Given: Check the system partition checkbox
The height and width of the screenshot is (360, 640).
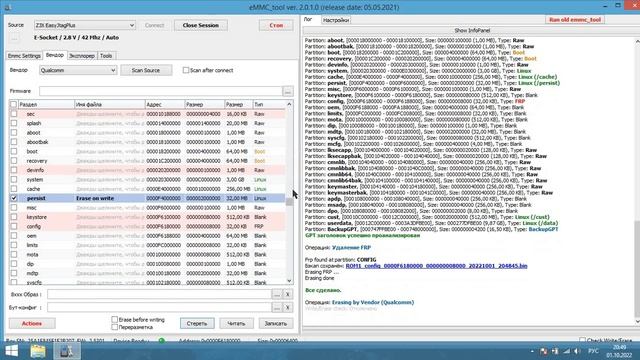Looking at the screenshot, I should (x=14, y=180).
